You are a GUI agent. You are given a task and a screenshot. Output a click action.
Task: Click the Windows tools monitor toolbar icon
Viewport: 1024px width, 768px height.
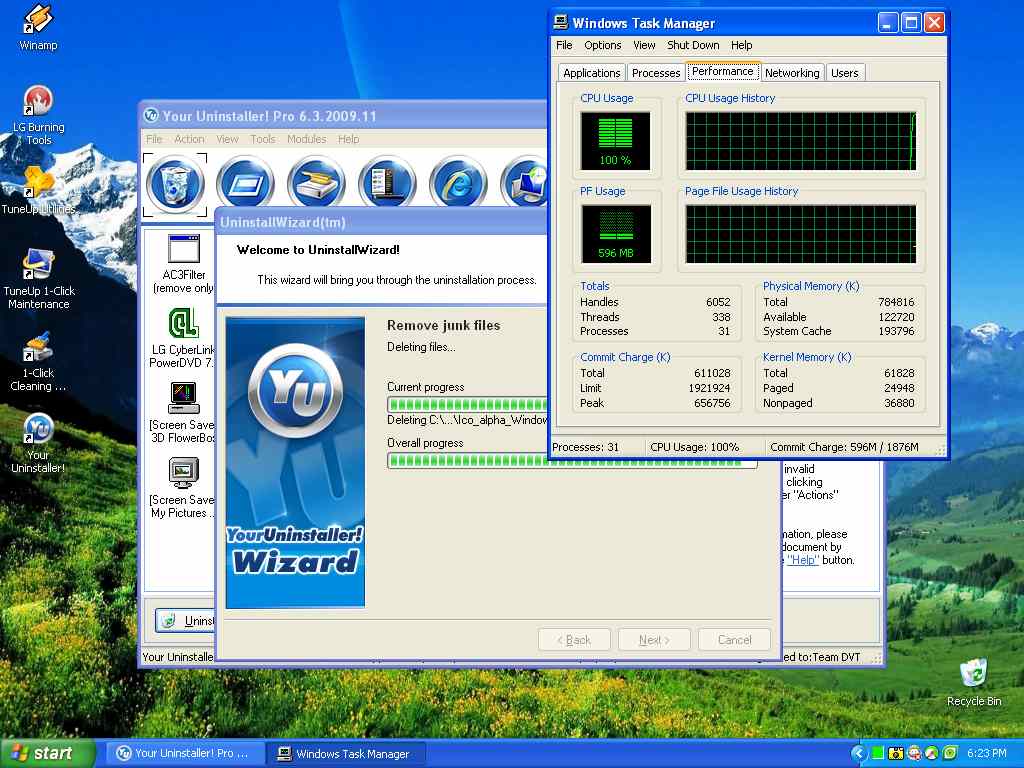point(525,184)
